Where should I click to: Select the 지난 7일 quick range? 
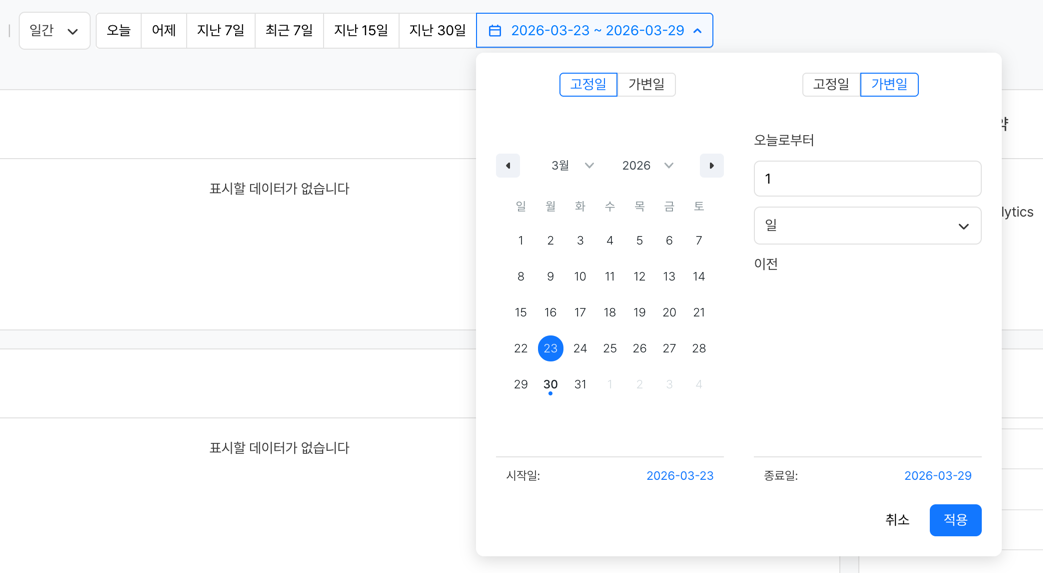click(x=221, y=31)
